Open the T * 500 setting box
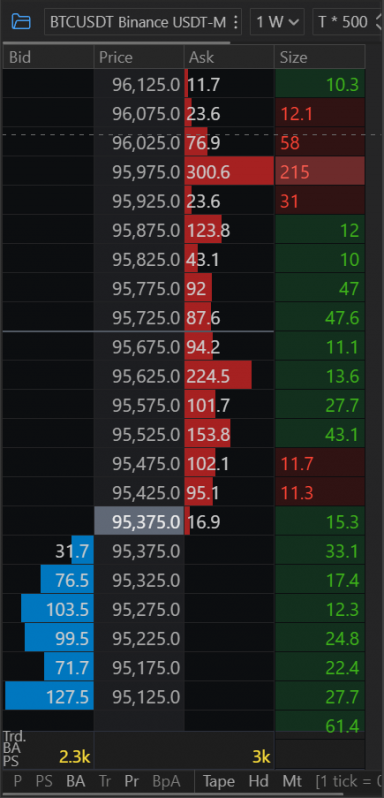Image resolution: width=384 pixels, height=798 pixels. pos(348,22)
